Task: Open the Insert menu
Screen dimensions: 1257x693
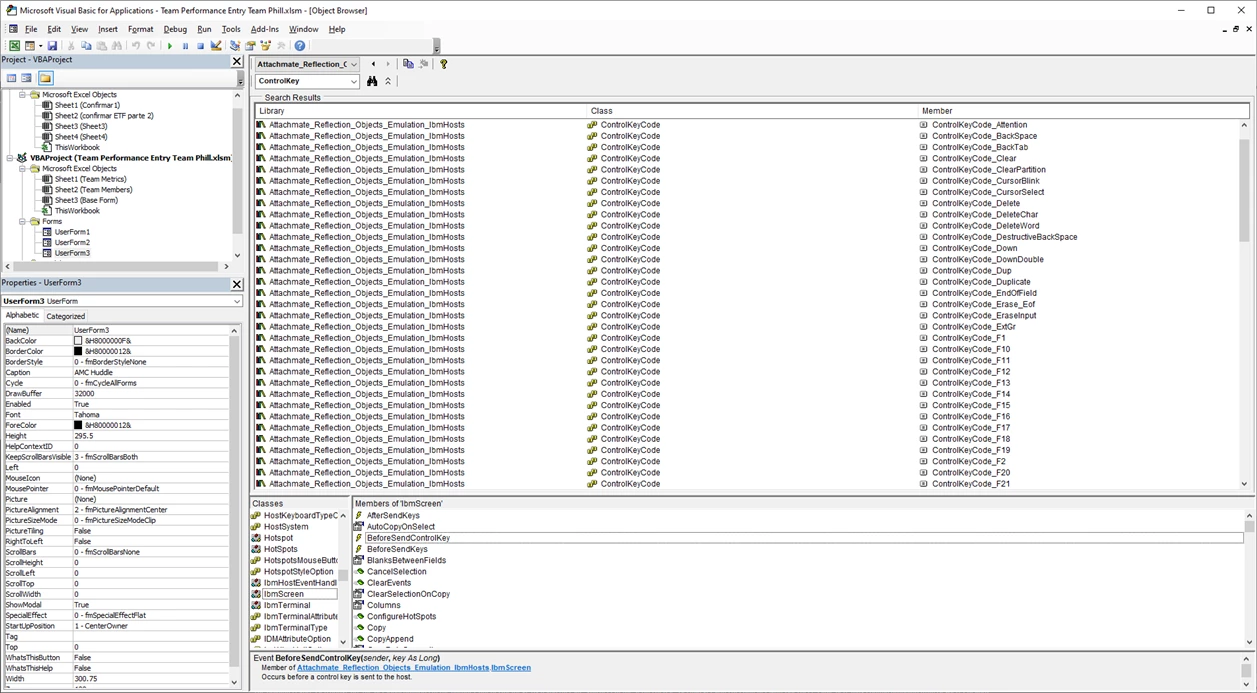Action: [x=108, y=29]
